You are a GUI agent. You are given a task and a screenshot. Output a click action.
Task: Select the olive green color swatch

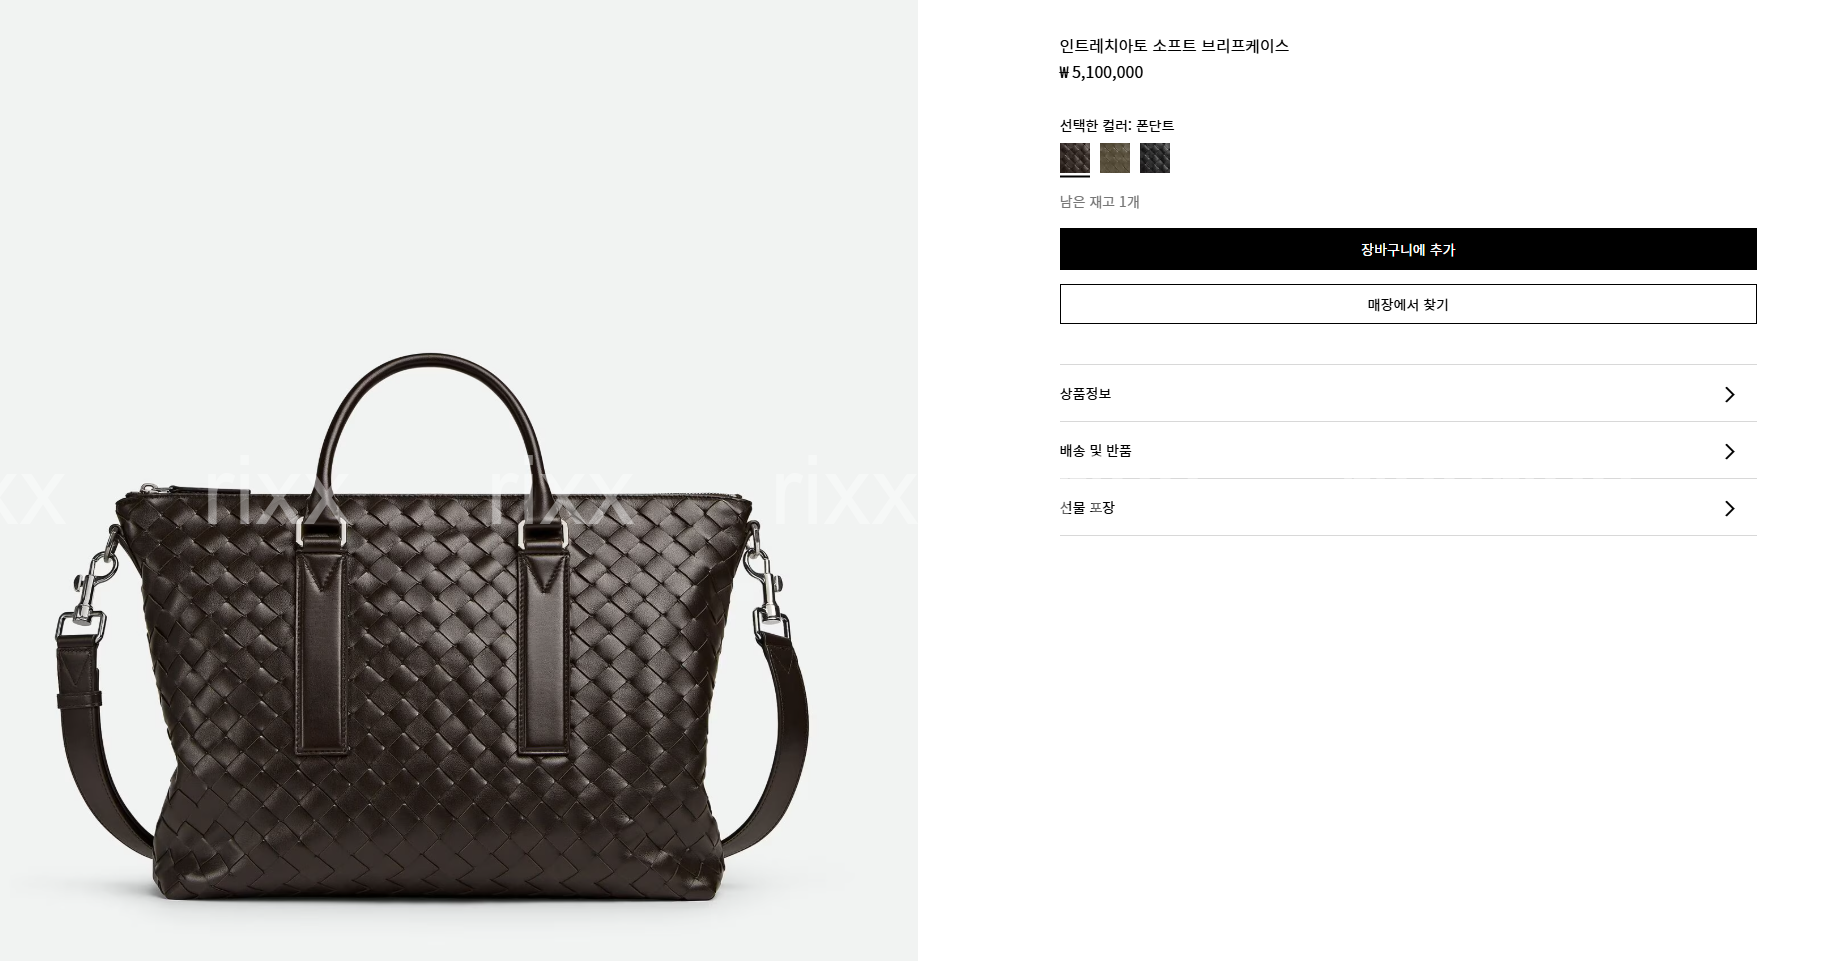pyautogui.click(x=1115, y=158)
